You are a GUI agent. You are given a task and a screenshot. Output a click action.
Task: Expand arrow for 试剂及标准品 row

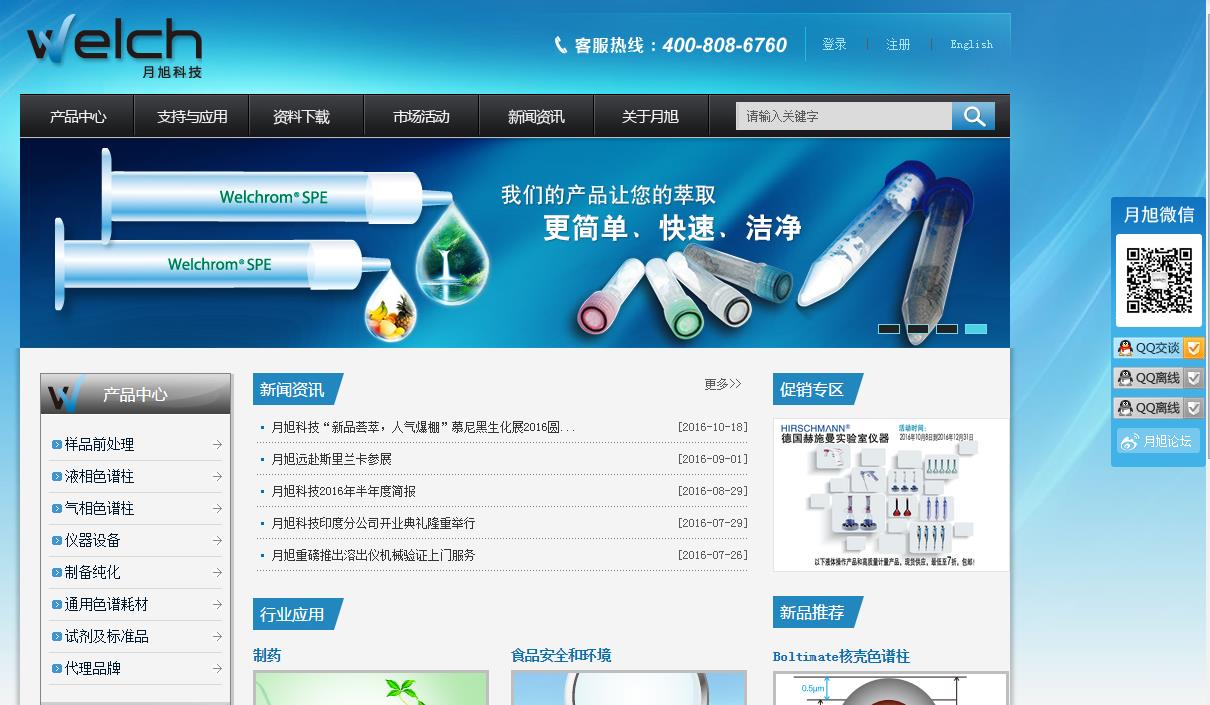[x=217, y=636]
